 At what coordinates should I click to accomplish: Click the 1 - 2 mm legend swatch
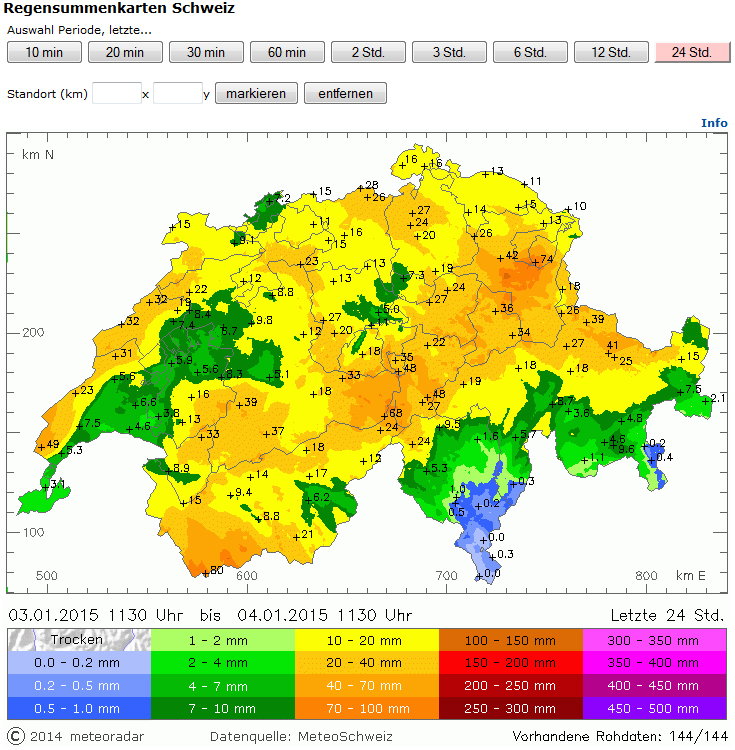coord(223,640)
